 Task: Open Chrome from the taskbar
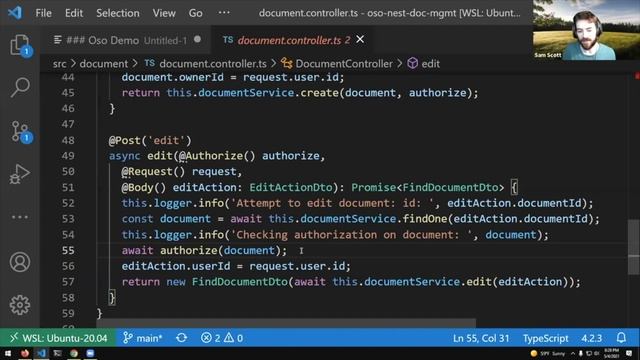74,353
